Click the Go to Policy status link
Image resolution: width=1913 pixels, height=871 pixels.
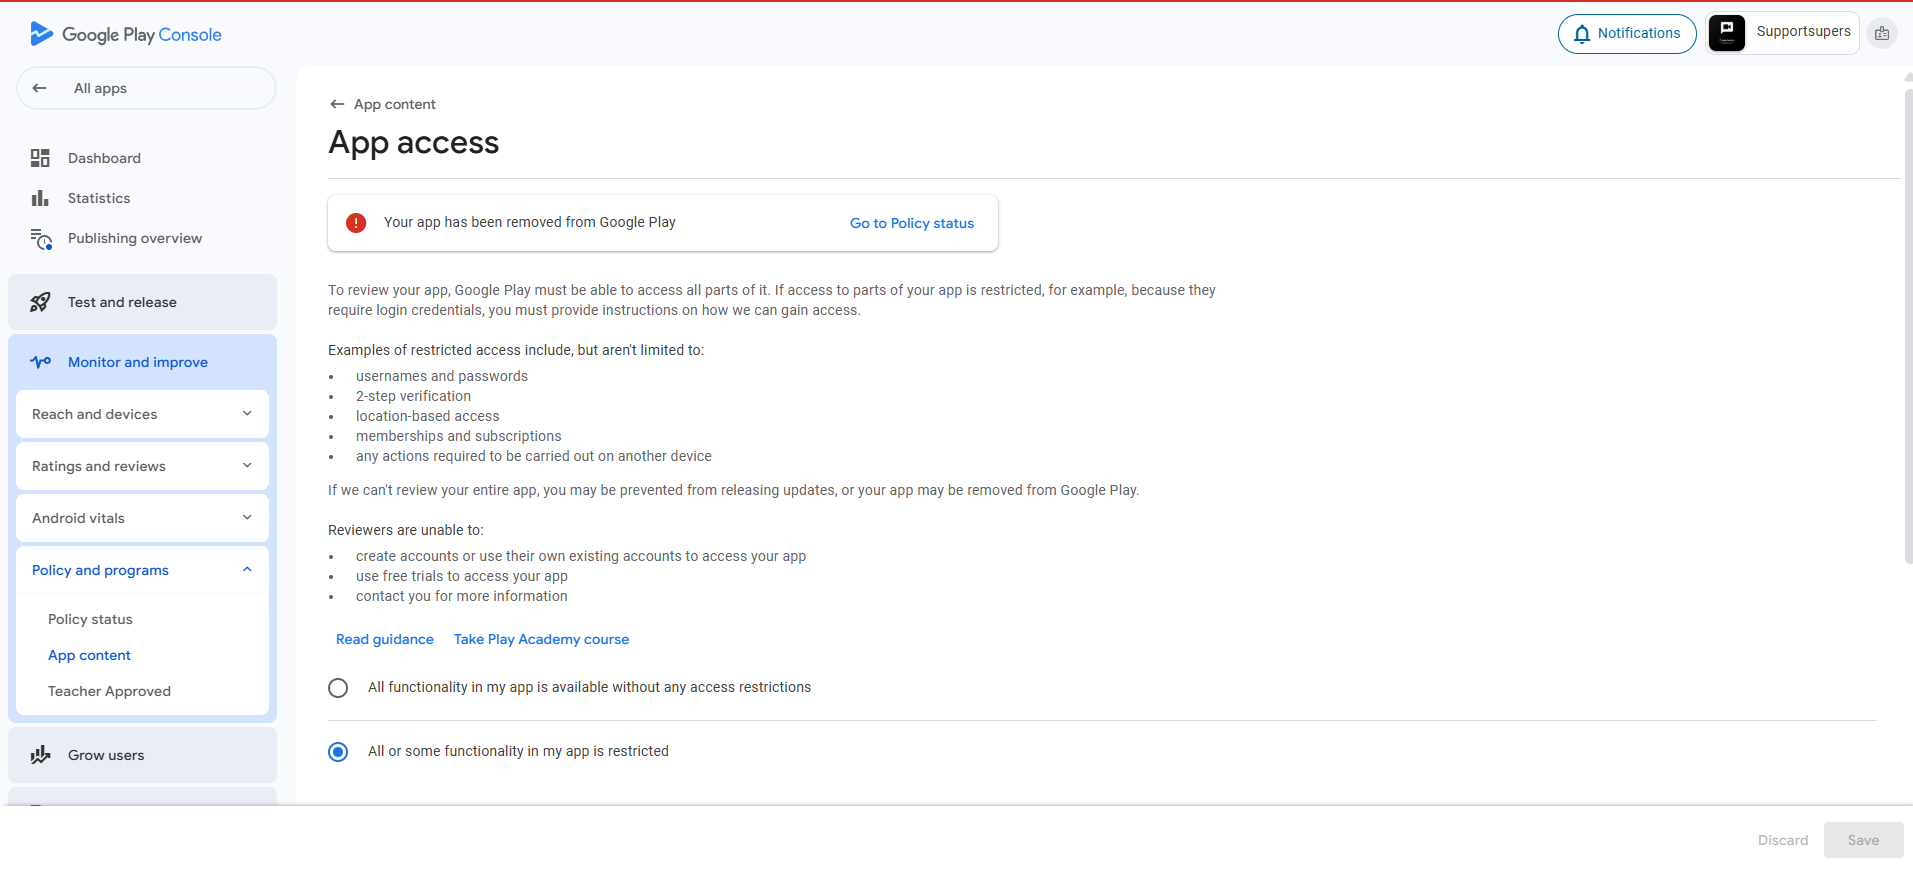tap(911, 223)
